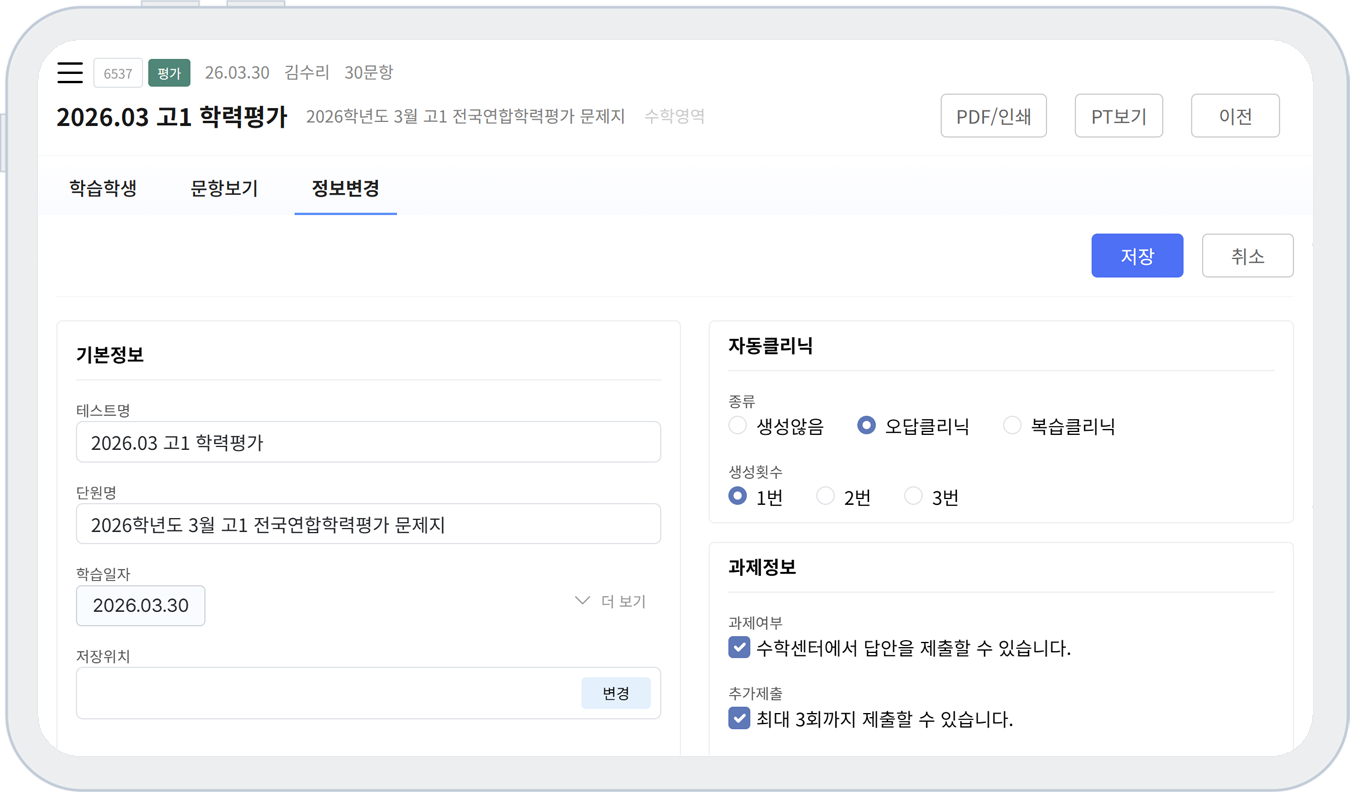Viewport: 1350px width, 792px height.
Task: Click the 정보변경 tab
Action: [x=345, y=188]
